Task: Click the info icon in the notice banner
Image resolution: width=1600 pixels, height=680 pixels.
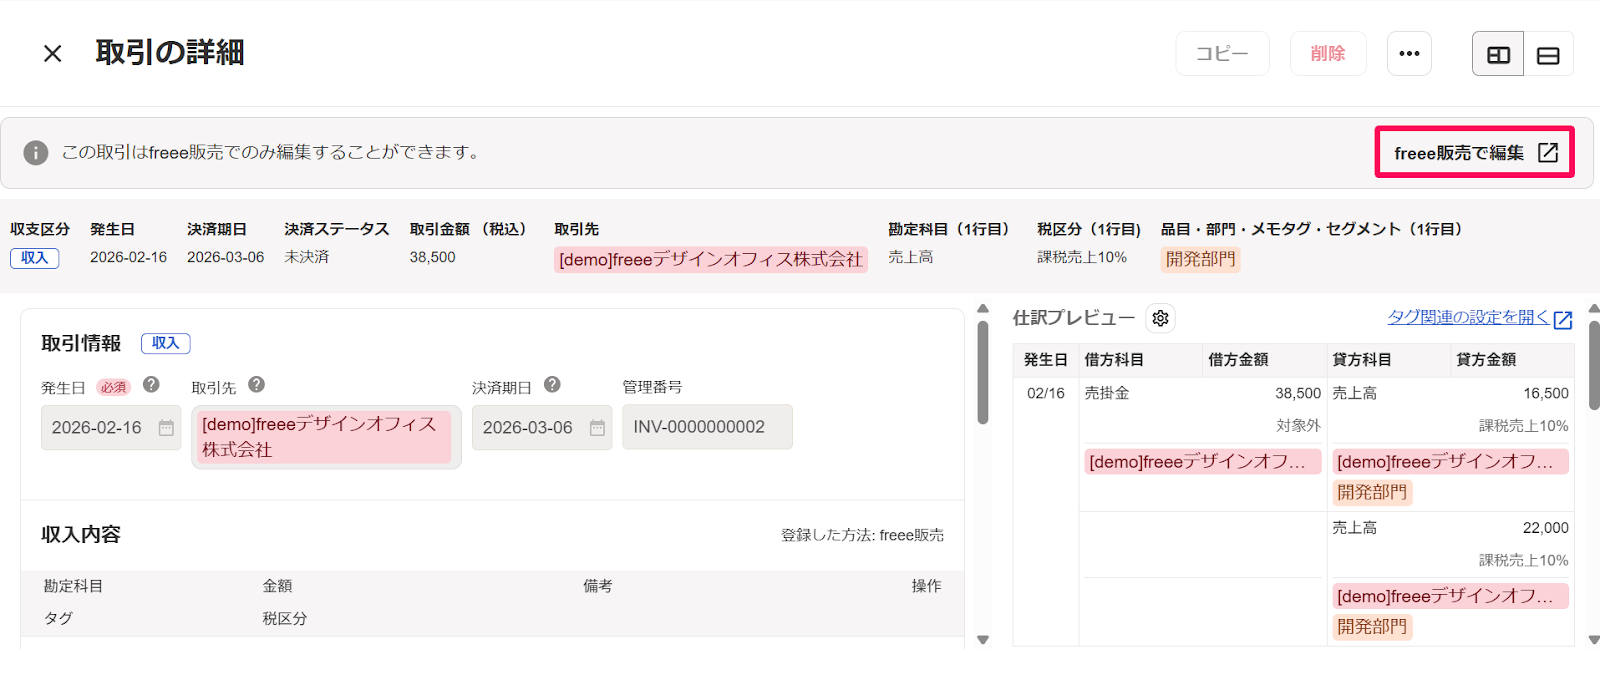Action: tap(36, 153)
